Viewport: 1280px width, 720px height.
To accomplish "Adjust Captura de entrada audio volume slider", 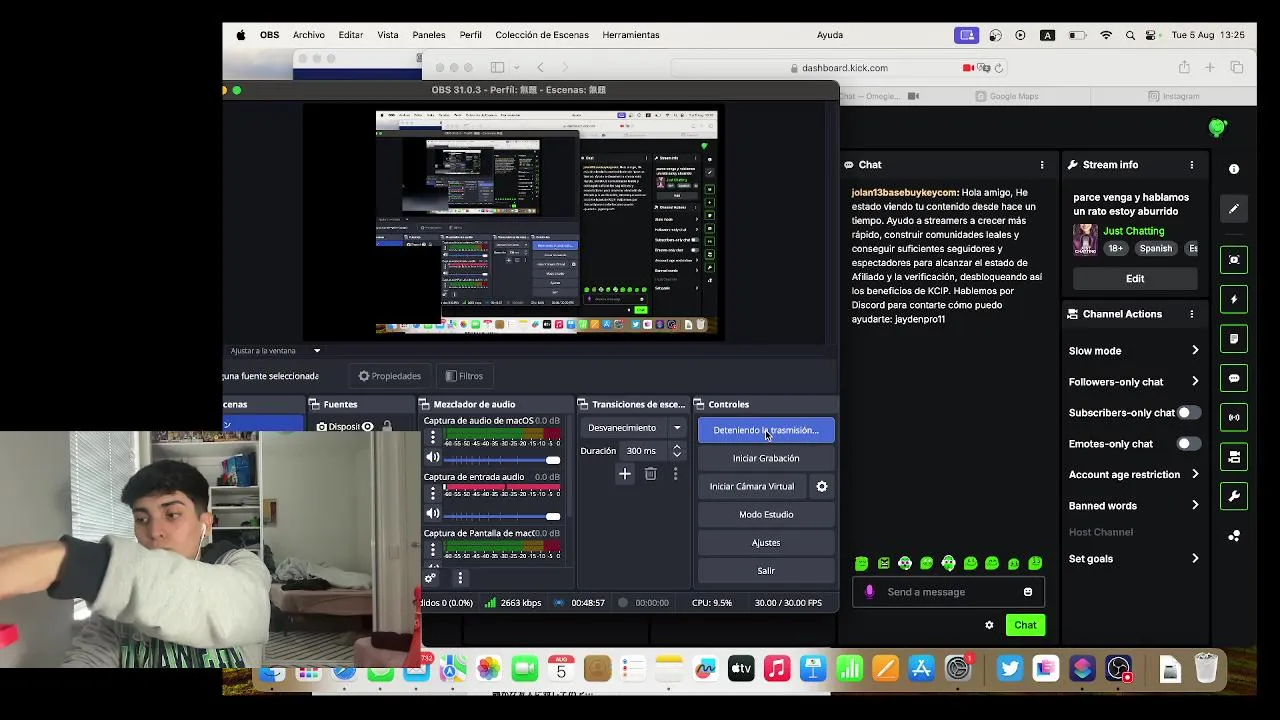I will pyautogui.click(x=502, y=516).
